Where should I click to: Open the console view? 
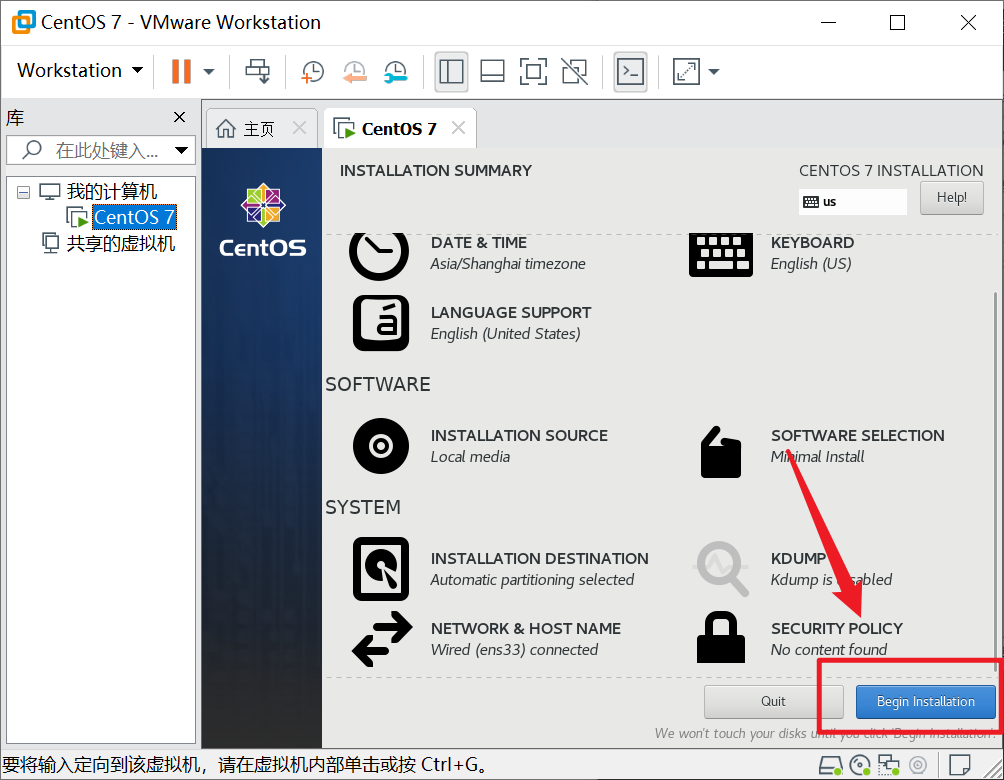point(630,71)
